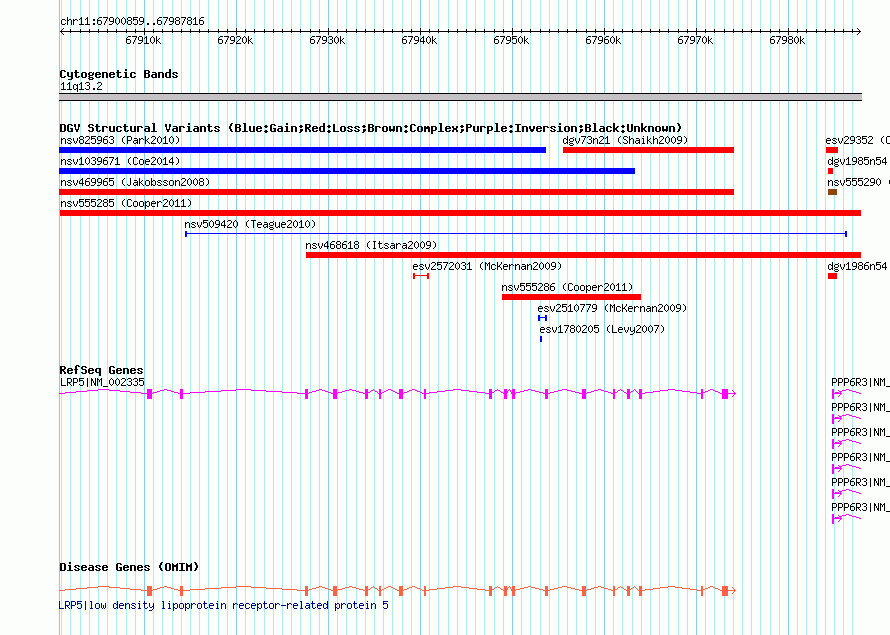This screenshot has width=890, height=635.
Task: Click the 67950k ruler tick label
Action: [x=511, y=40]
